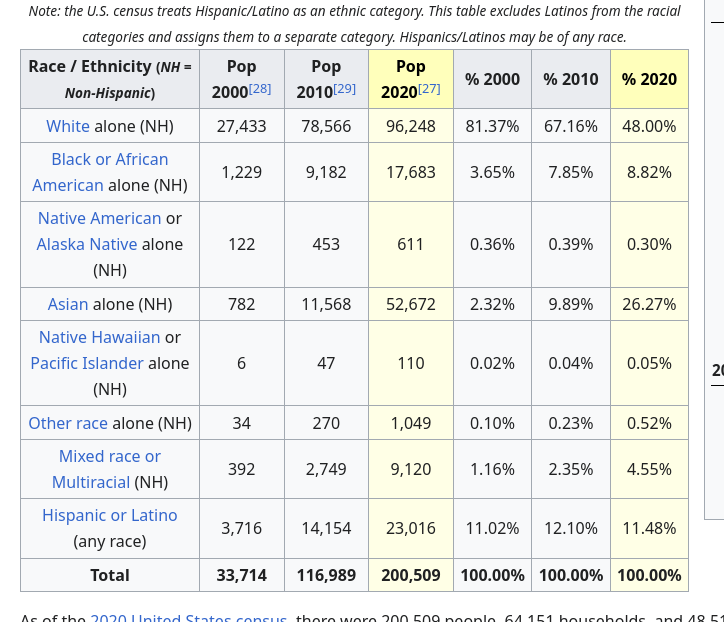The width and height of the screenshot is (724, 622).
Task: Click the 0.36% cell
Action: click(492, 244)
